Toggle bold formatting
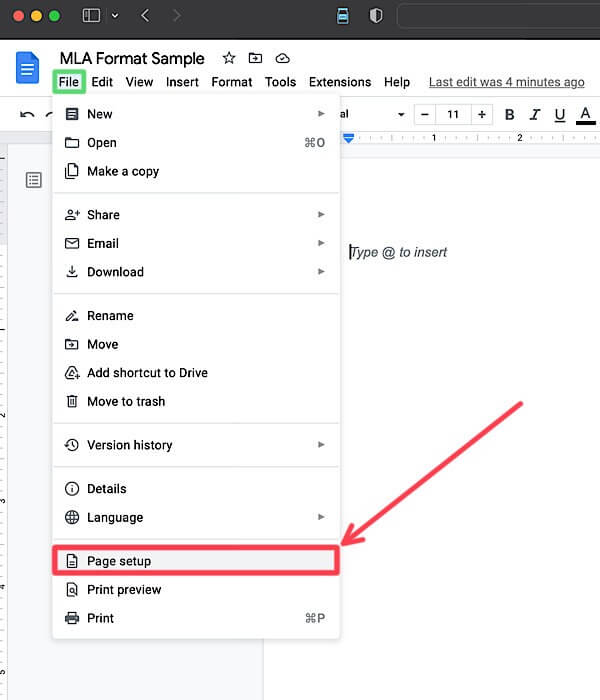 tap(509, 115)
